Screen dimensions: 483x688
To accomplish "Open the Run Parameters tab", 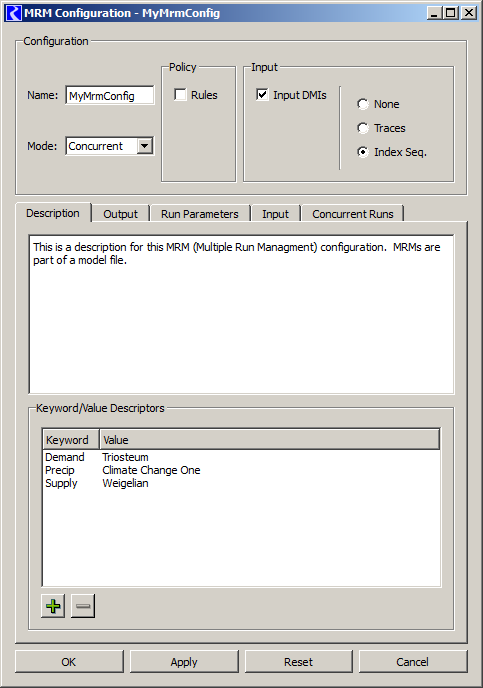I will click(200, 214).
